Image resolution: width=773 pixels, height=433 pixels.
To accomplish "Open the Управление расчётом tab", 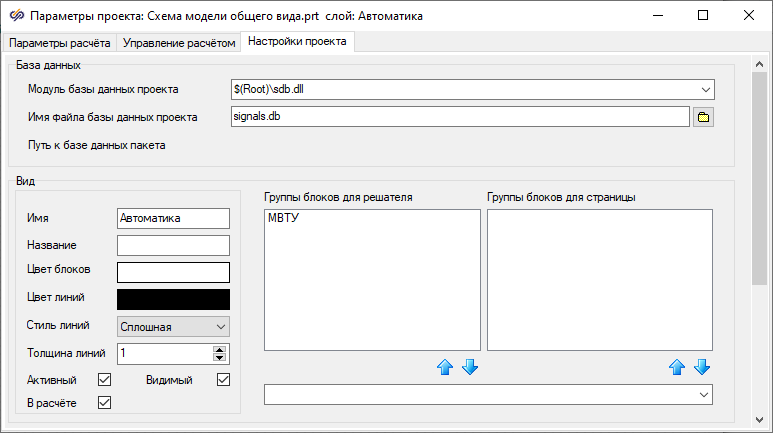I will 180,43.
